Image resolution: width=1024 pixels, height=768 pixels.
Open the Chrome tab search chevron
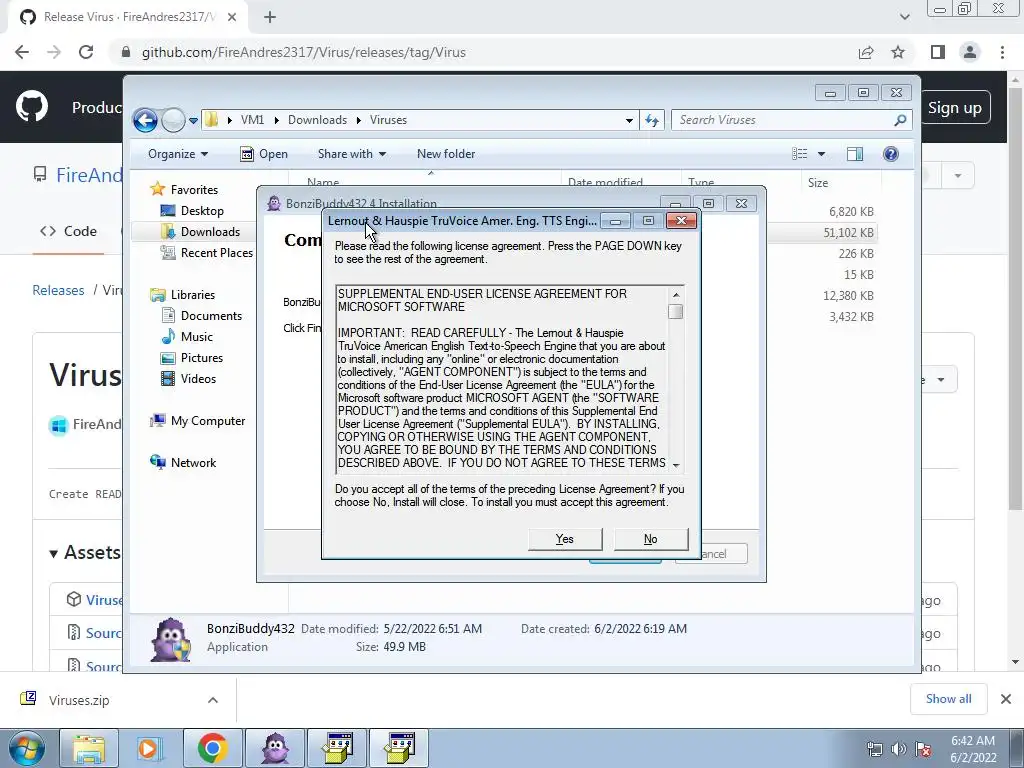[904, 17]
